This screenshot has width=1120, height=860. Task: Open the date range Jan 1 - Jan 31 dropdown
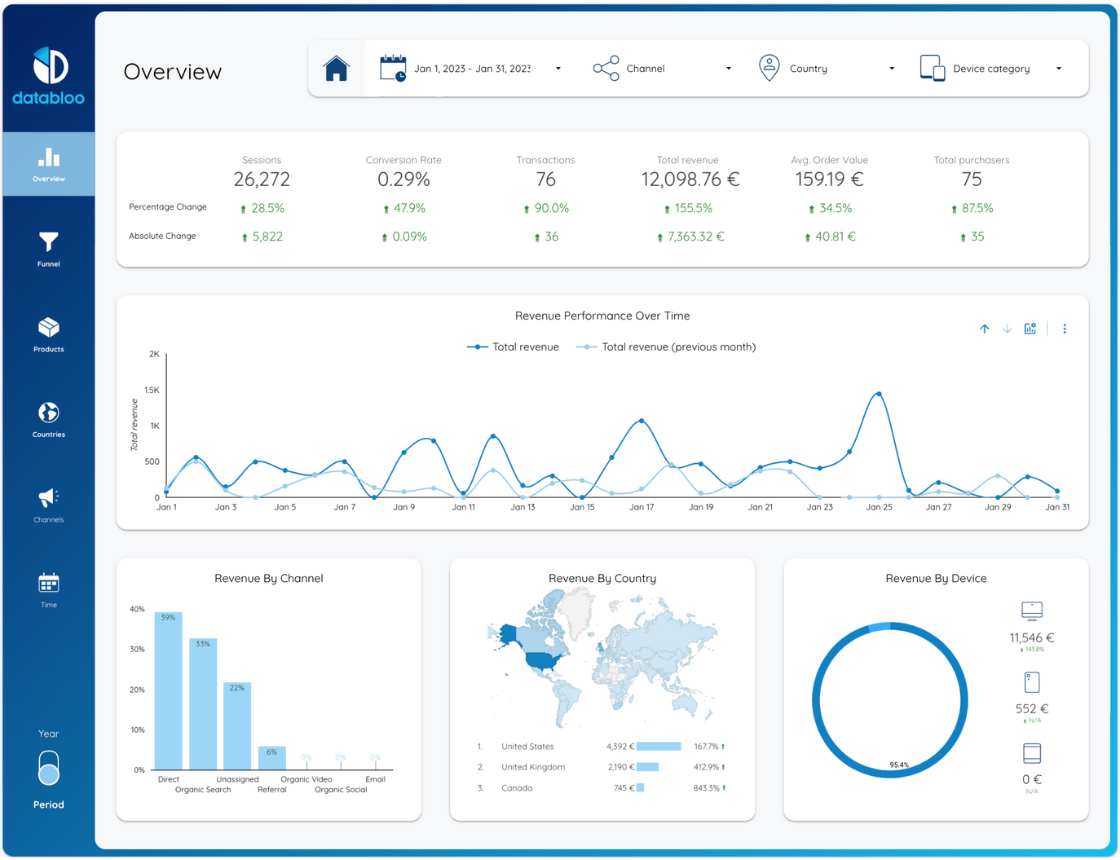471,69
